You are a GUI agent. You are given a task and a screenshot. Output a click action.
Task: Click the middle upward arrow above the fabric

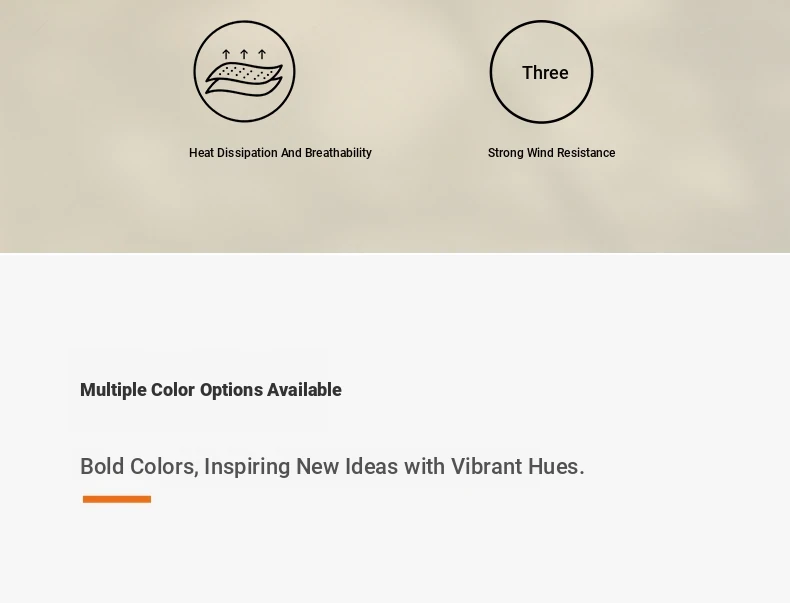point(244,54)
